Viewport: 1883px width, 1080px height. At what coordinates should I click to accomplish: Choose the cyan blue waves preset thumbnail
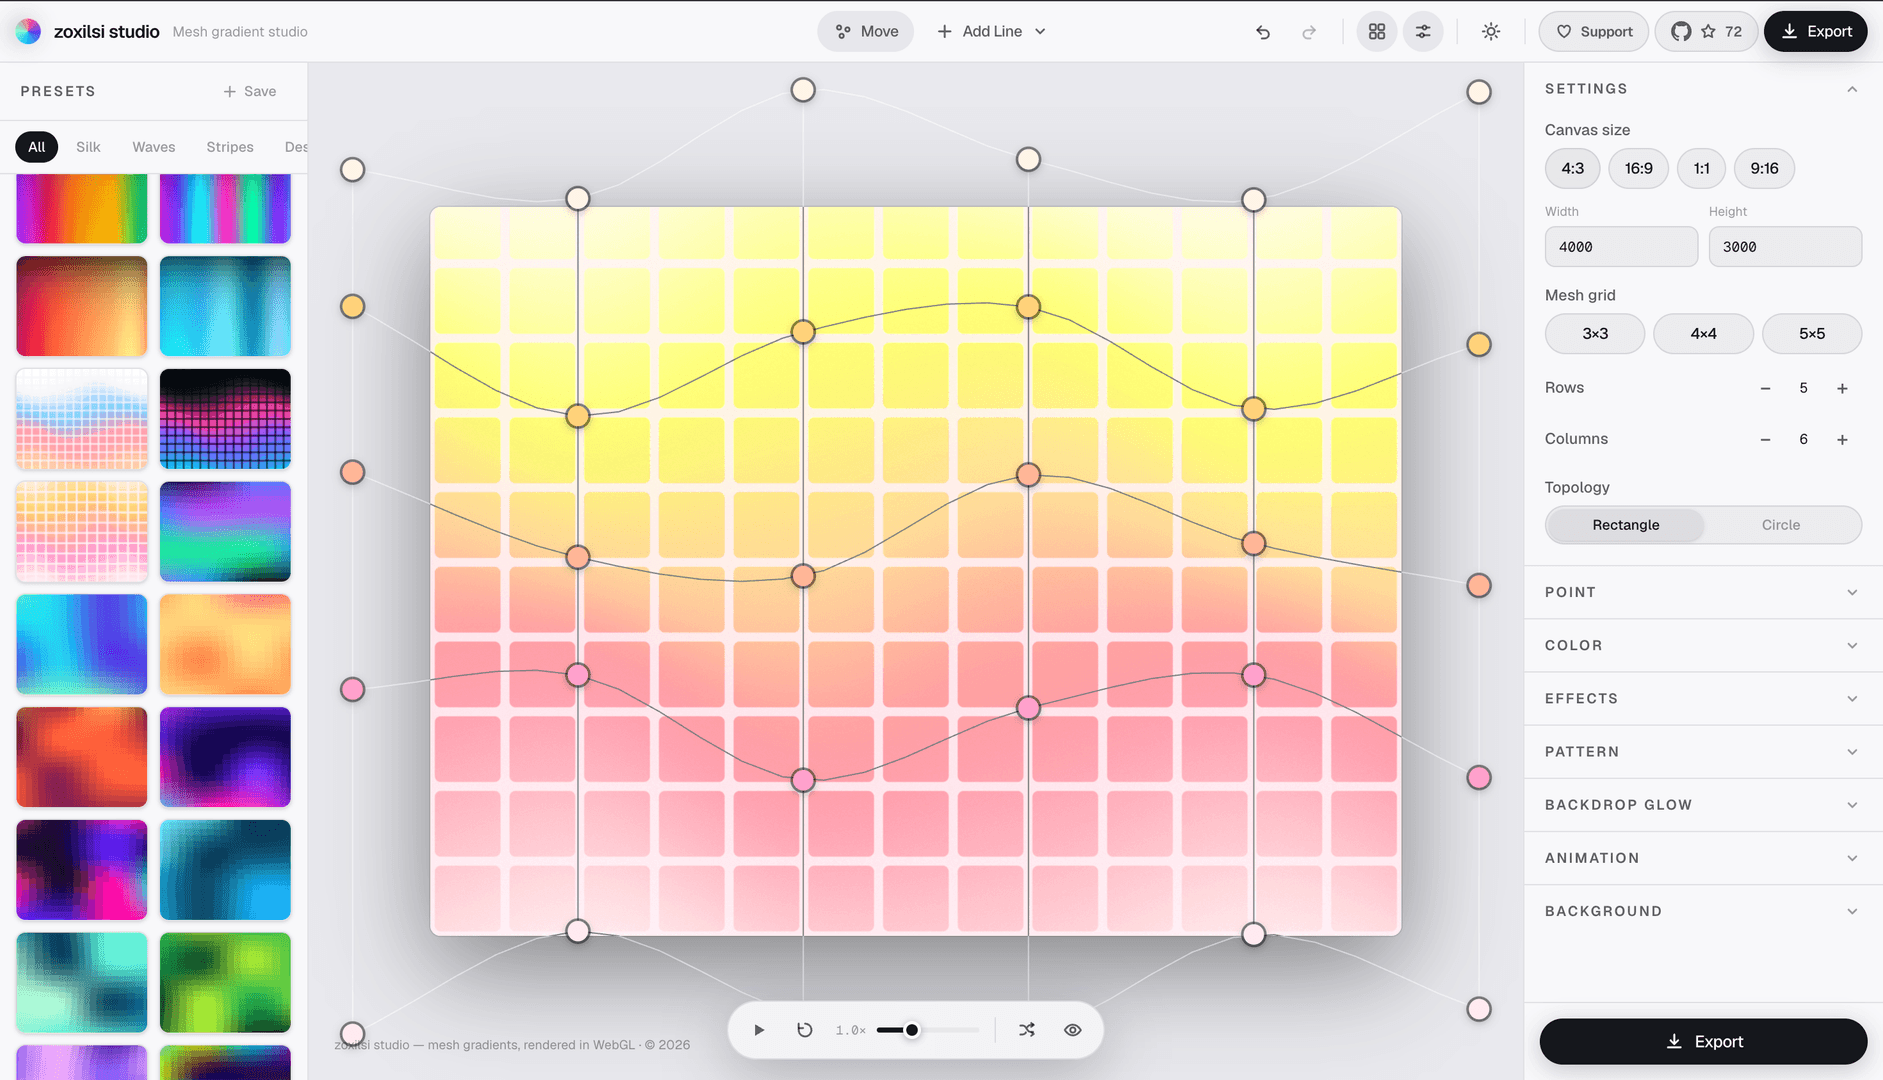(x=225, y=306)
